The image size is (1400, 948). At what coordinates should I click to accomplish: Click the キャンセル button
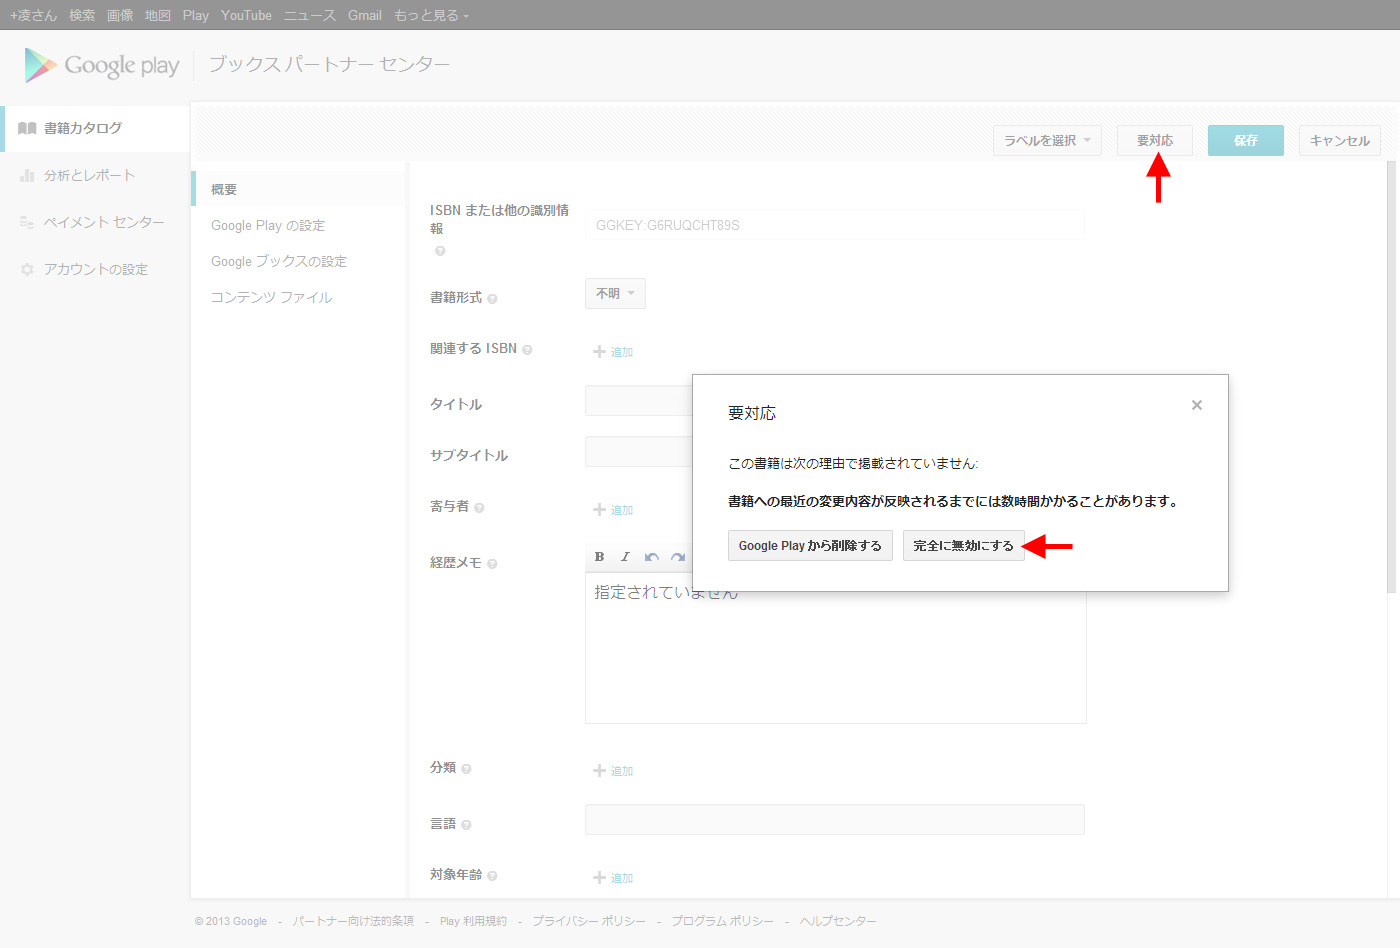point(1340,141)
